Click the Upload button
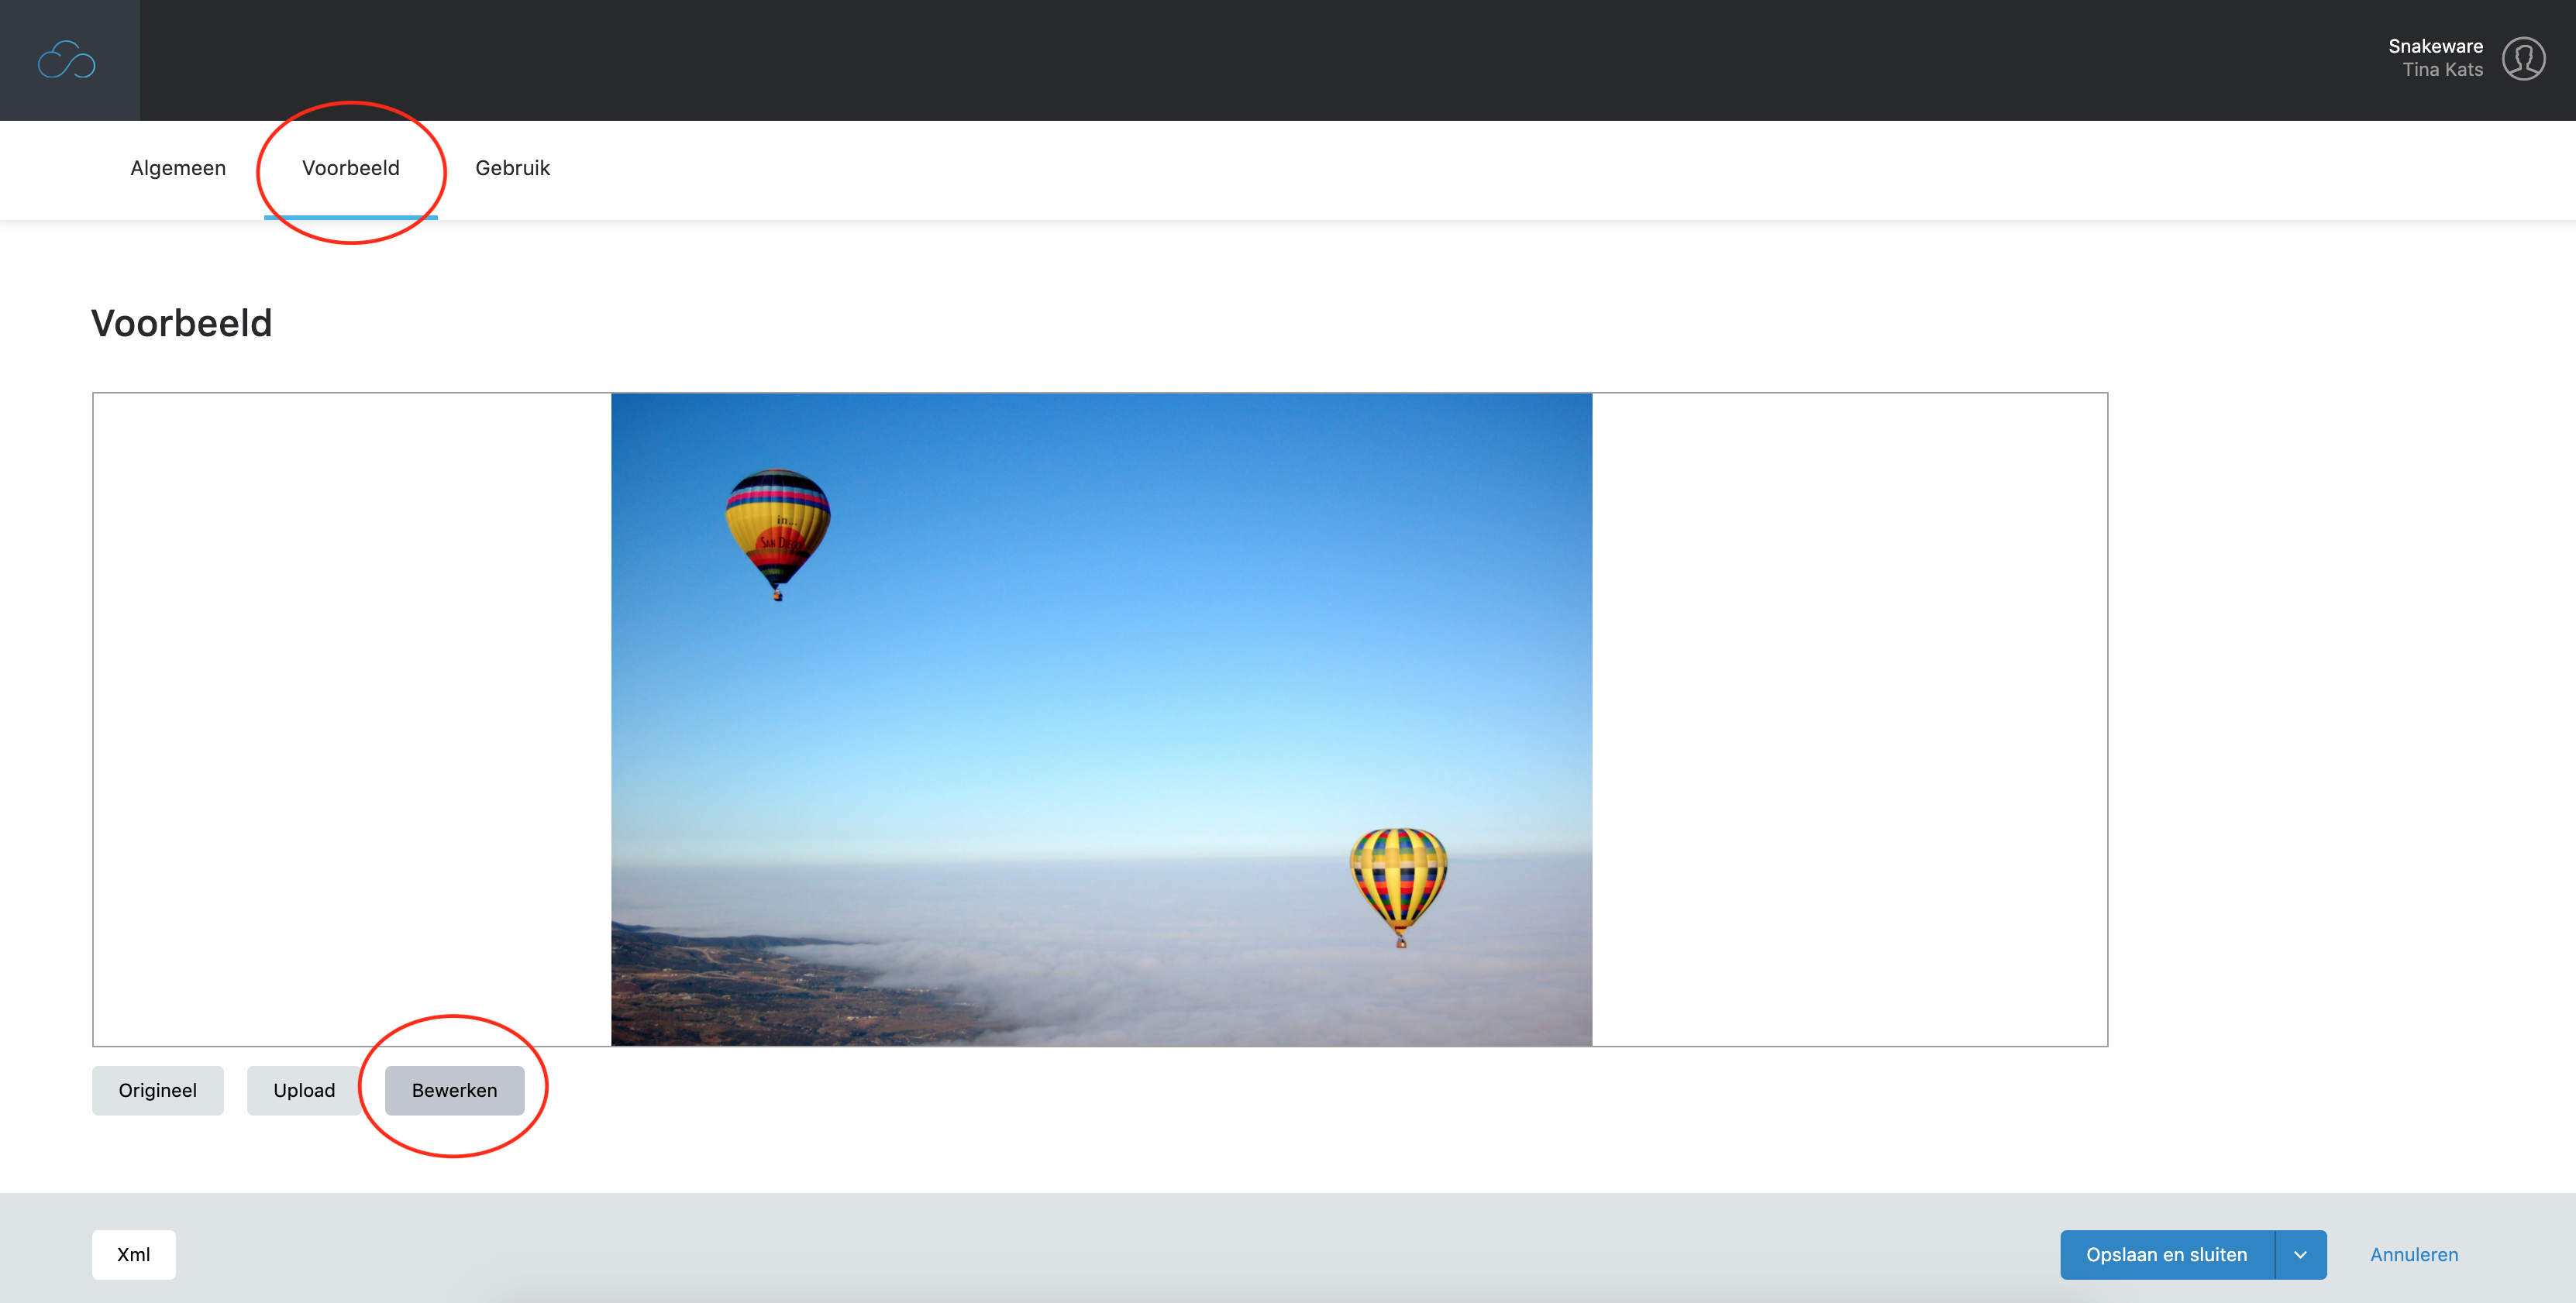The width and height of the screenshot is (2576, 1303). click(x=304, y=1090)
